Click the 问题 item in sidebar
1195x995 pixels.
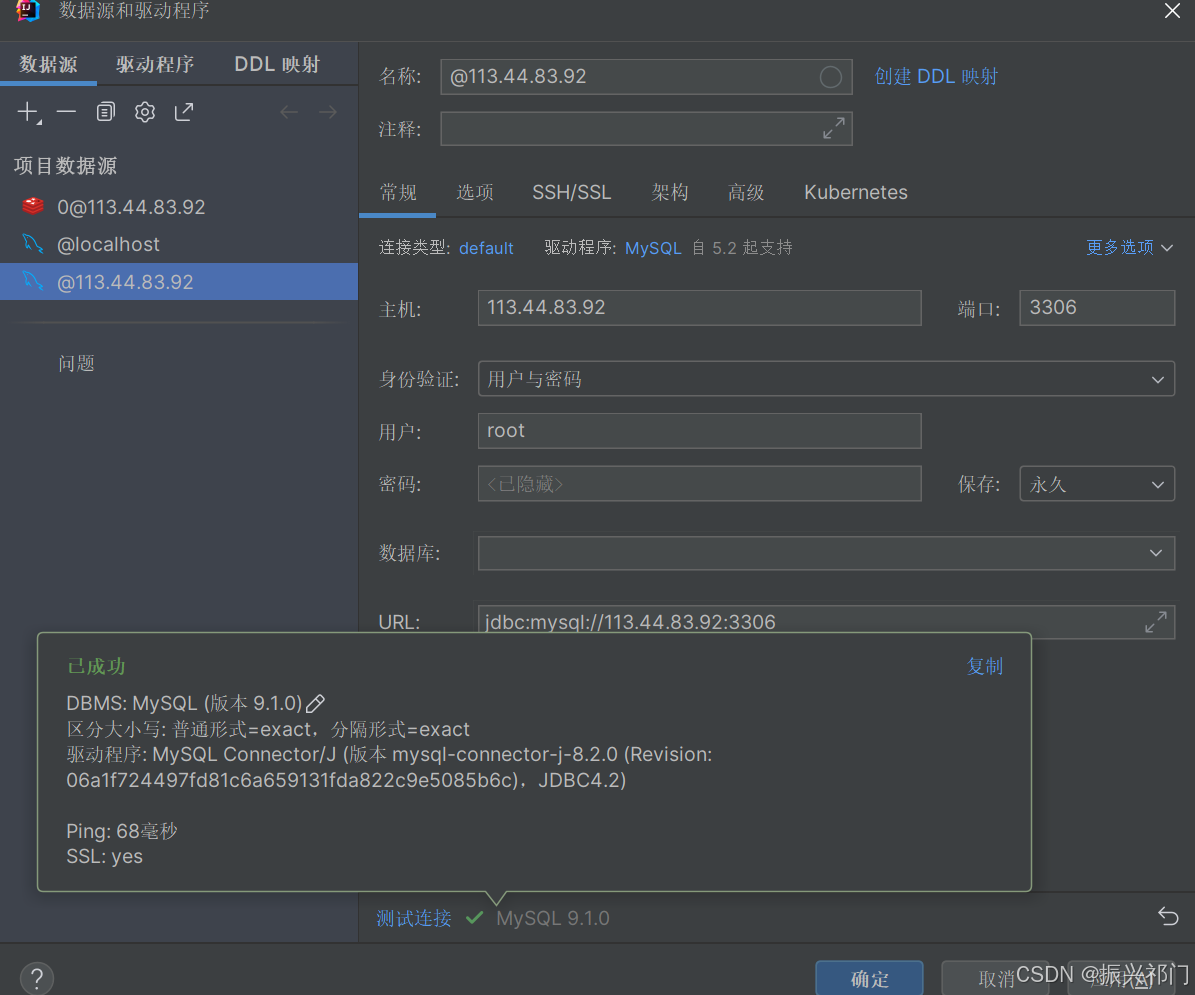(76, 363)
